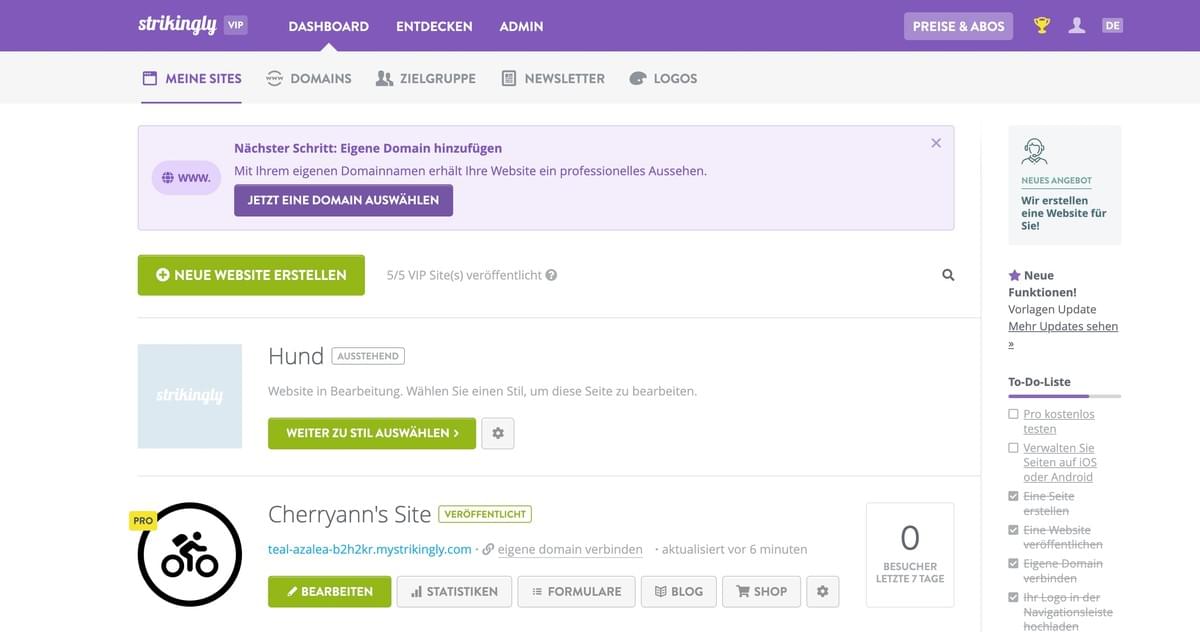Image resolution: width=1200 pixels, height=632 pixels.
Task: Open the trophy rewards icon
Action: (1042, 26)
